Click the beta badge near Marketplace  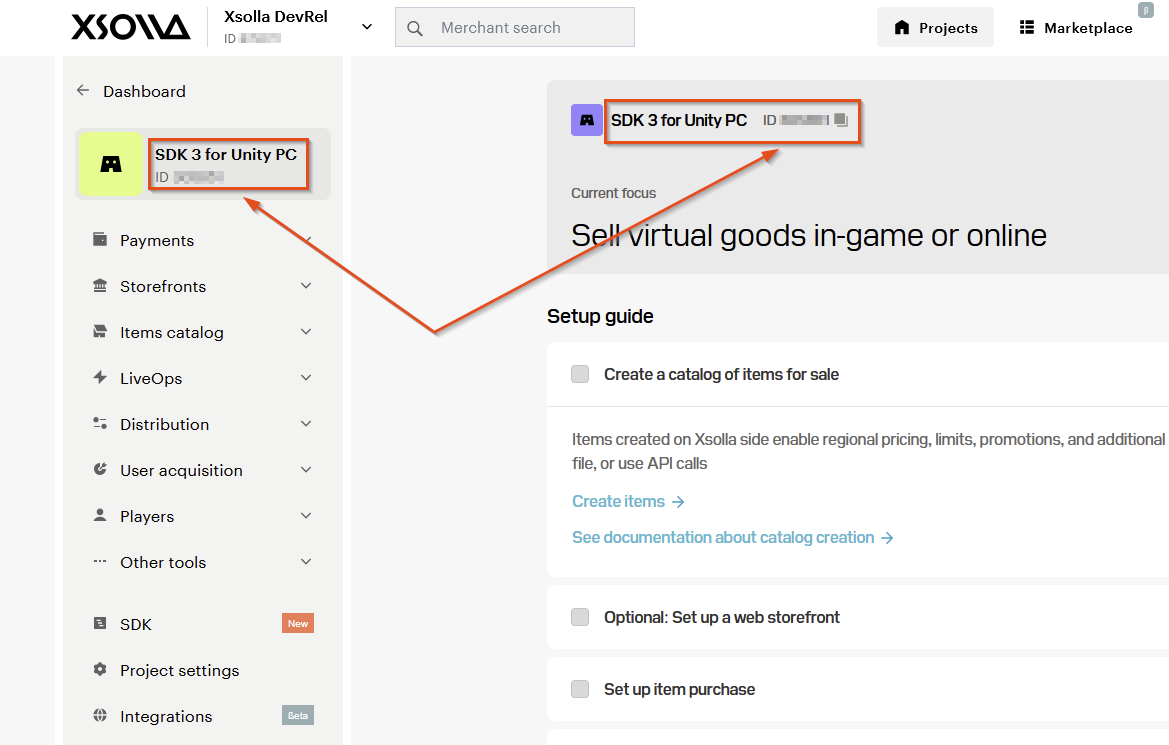click(1146, 10)
